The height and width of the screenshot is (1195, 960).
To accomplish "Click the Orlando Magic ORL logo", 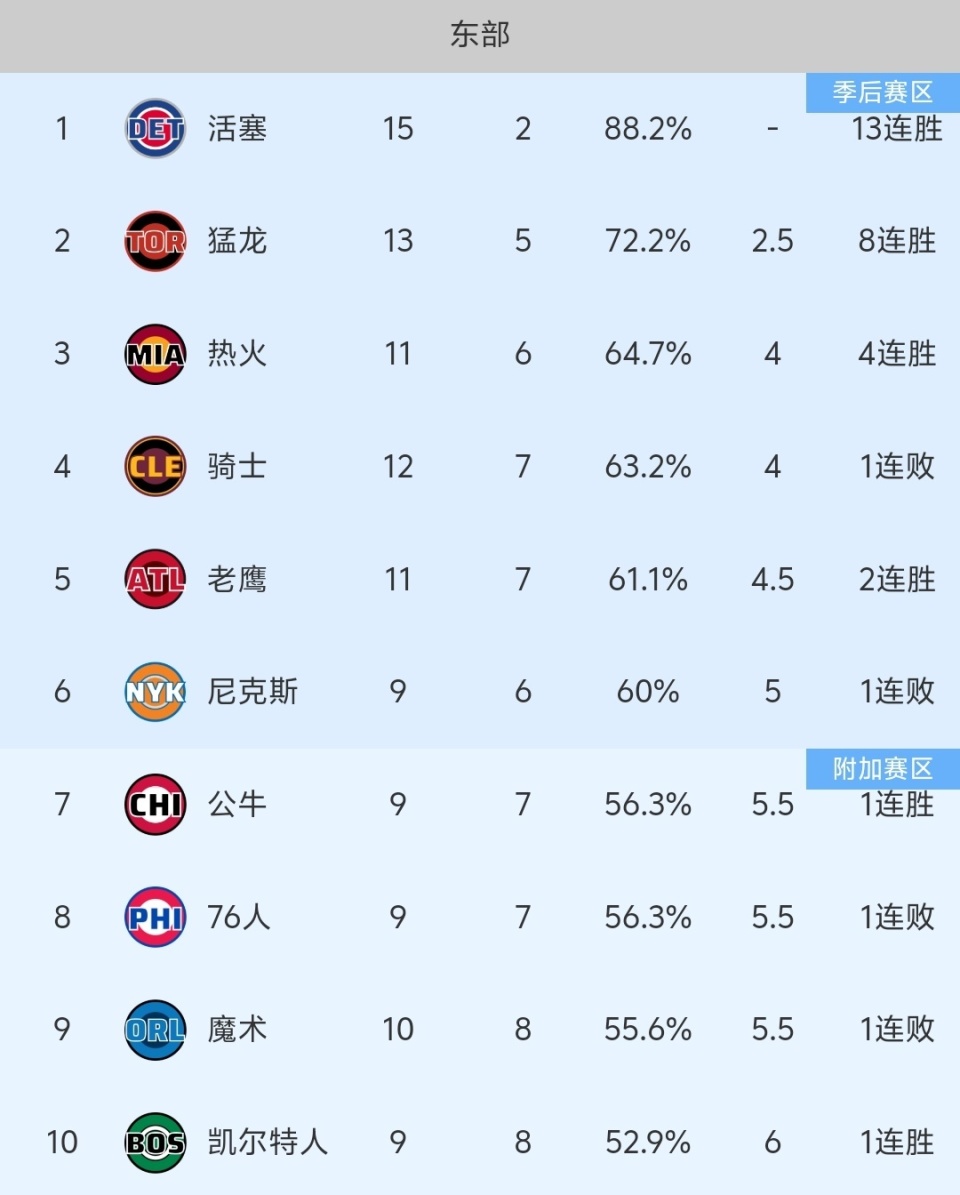I will 155,1029.
